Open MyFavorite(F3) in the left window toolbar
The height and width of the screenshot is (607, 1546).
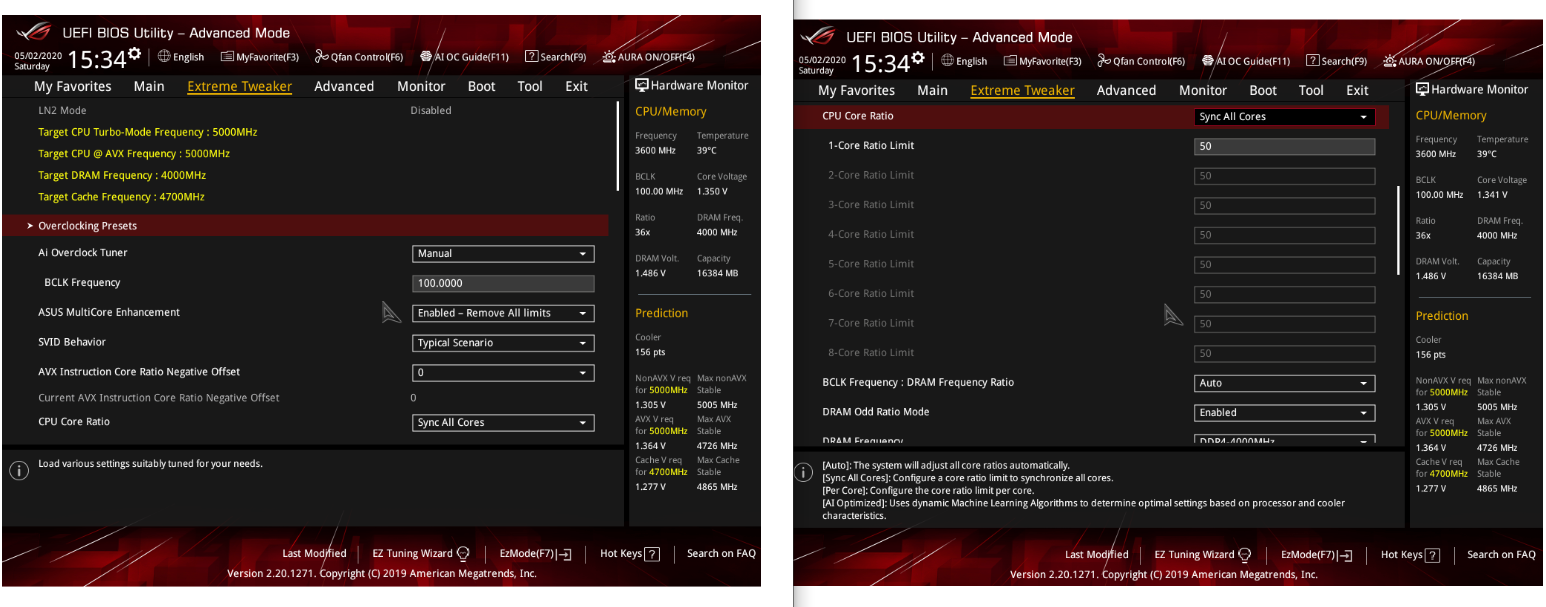click(x=260, y=57)
